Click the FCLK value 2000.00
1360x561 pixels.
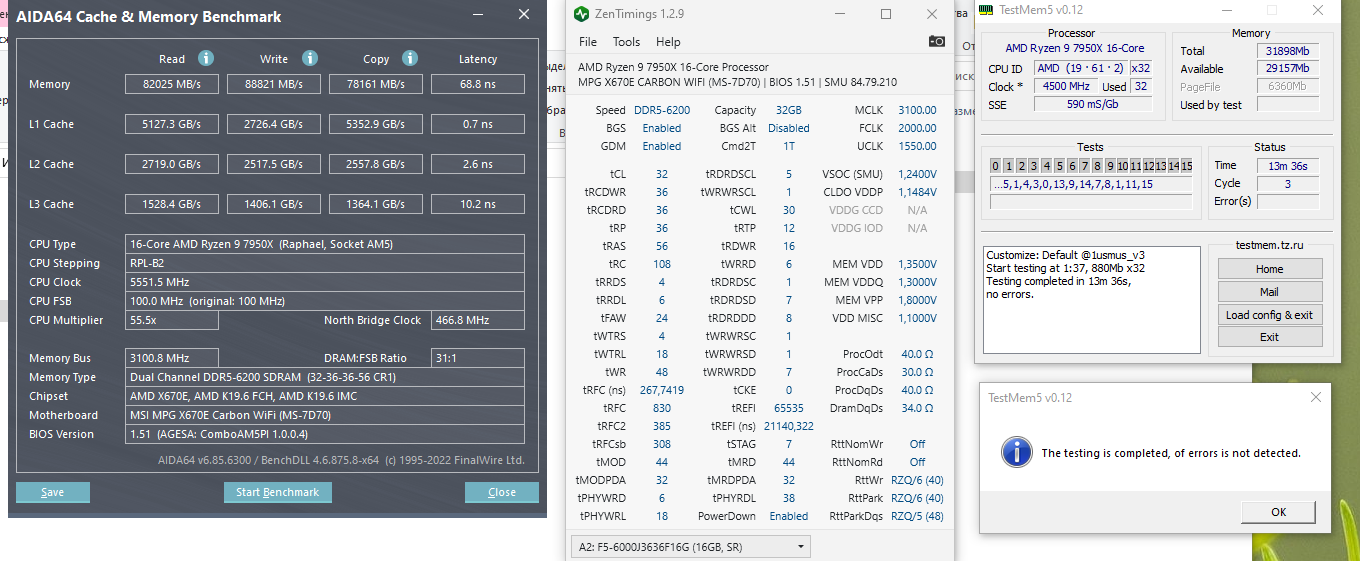click(x=917, y=128)
